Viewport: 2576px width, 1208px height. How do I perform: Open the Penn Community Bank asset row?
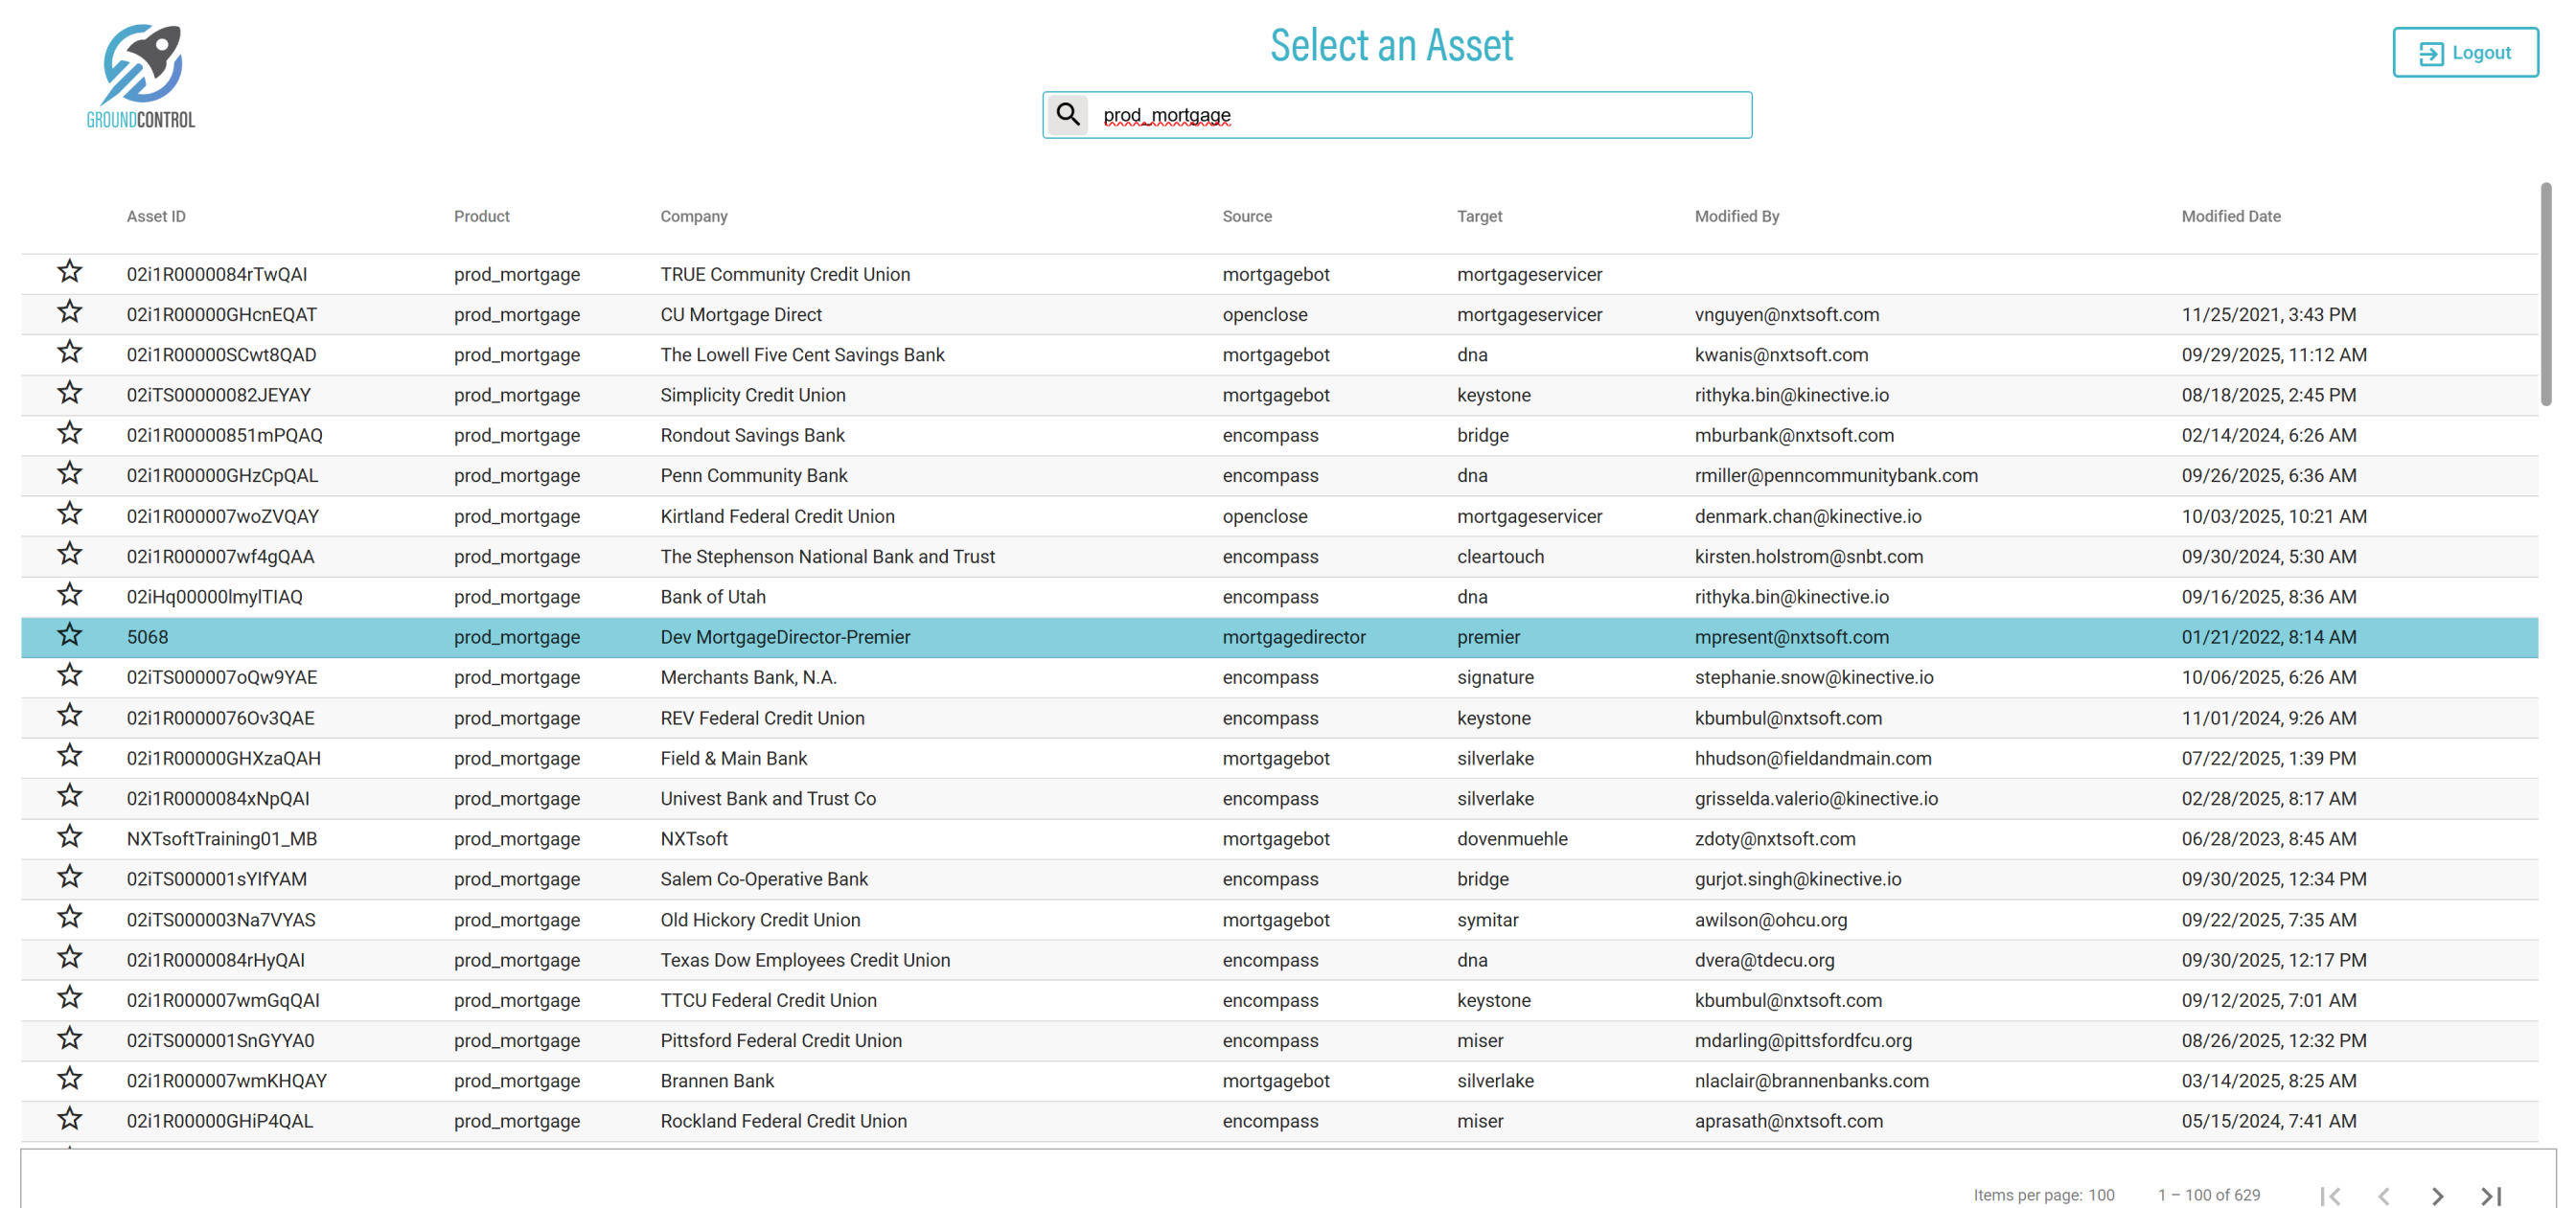click(x=753, y=476)
